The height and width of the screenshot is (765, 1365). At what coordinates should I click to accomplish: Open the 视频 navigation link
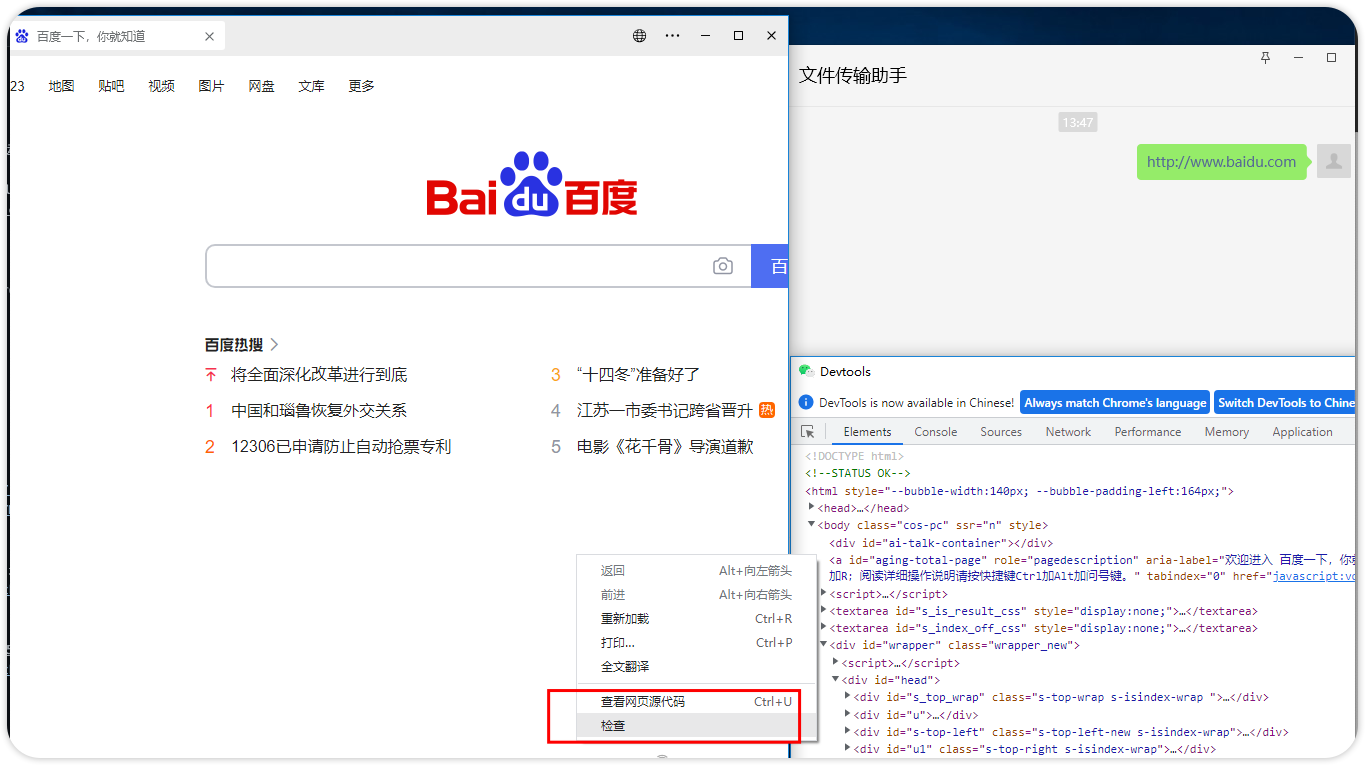161,86
